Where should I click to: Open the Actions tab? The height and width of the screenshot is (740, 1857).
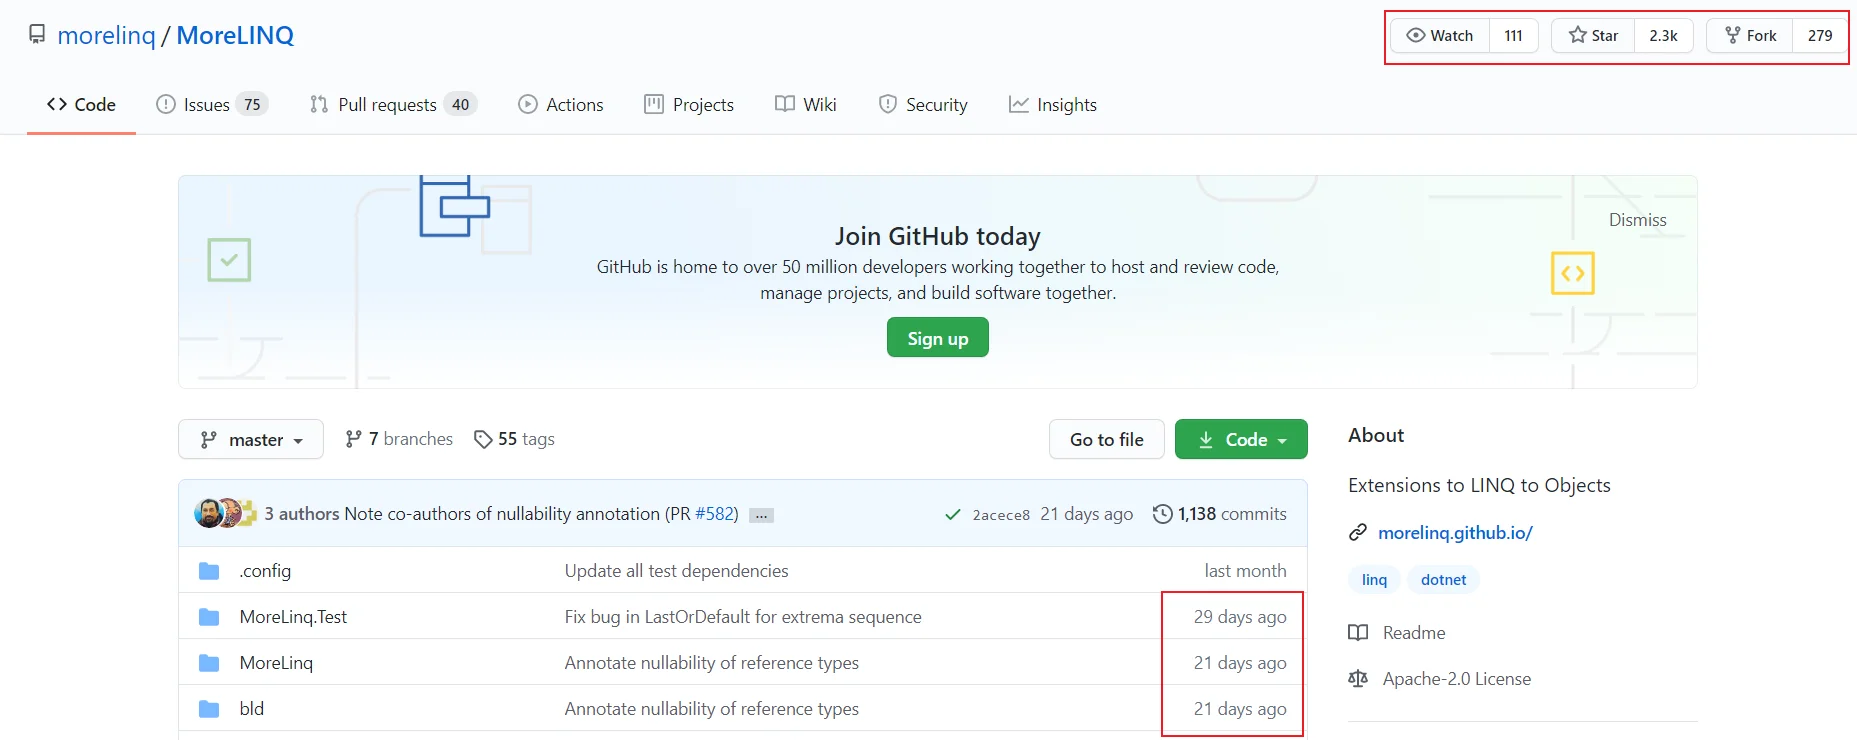pyautogui.click(x=561, y=105)
